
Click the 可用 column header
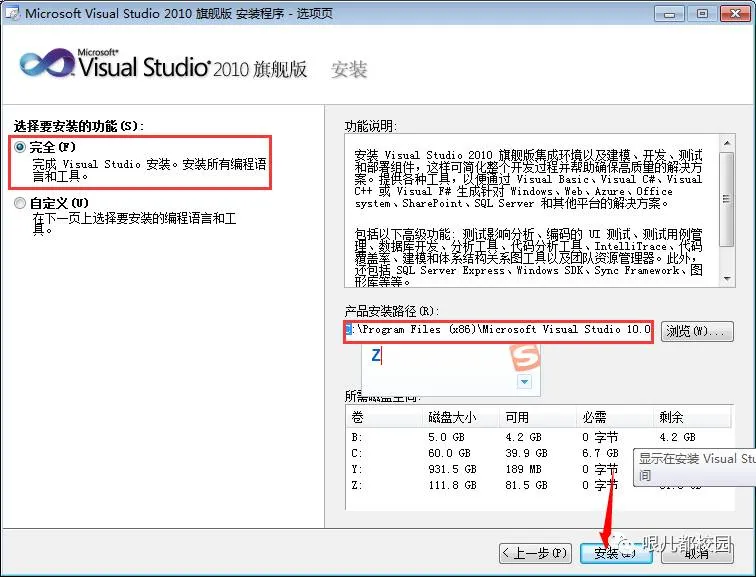[x=538, y=417]
